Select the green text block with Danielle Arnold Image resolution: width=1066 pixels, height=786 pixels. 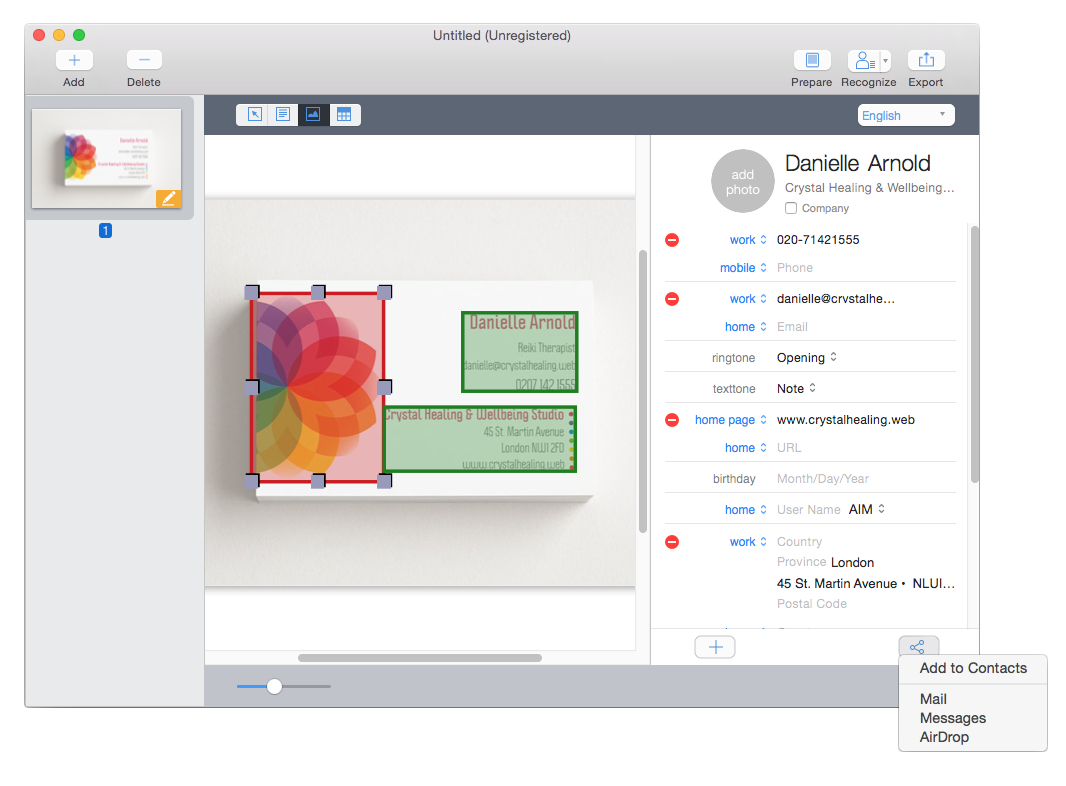(x=519, y=352)
